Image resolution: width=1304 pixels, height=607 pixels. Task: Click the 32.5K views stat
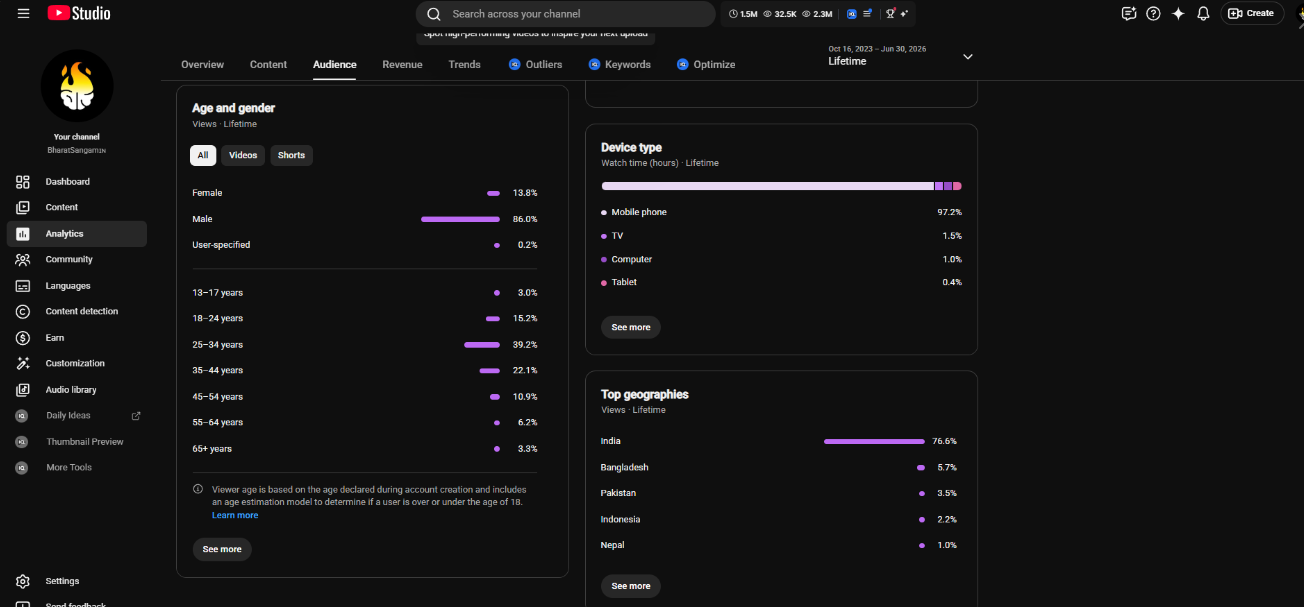coord(779,14)
